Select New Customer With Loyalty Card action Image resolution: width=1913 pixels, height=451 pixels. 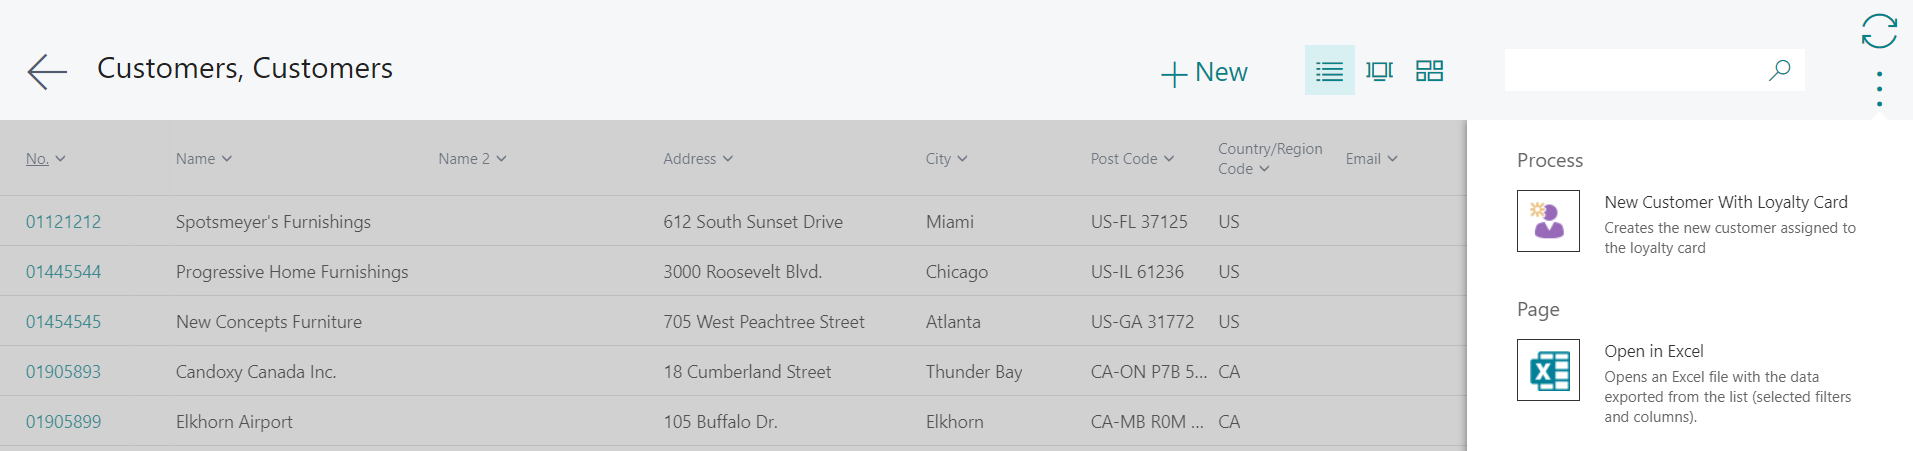pos(1726,202)
